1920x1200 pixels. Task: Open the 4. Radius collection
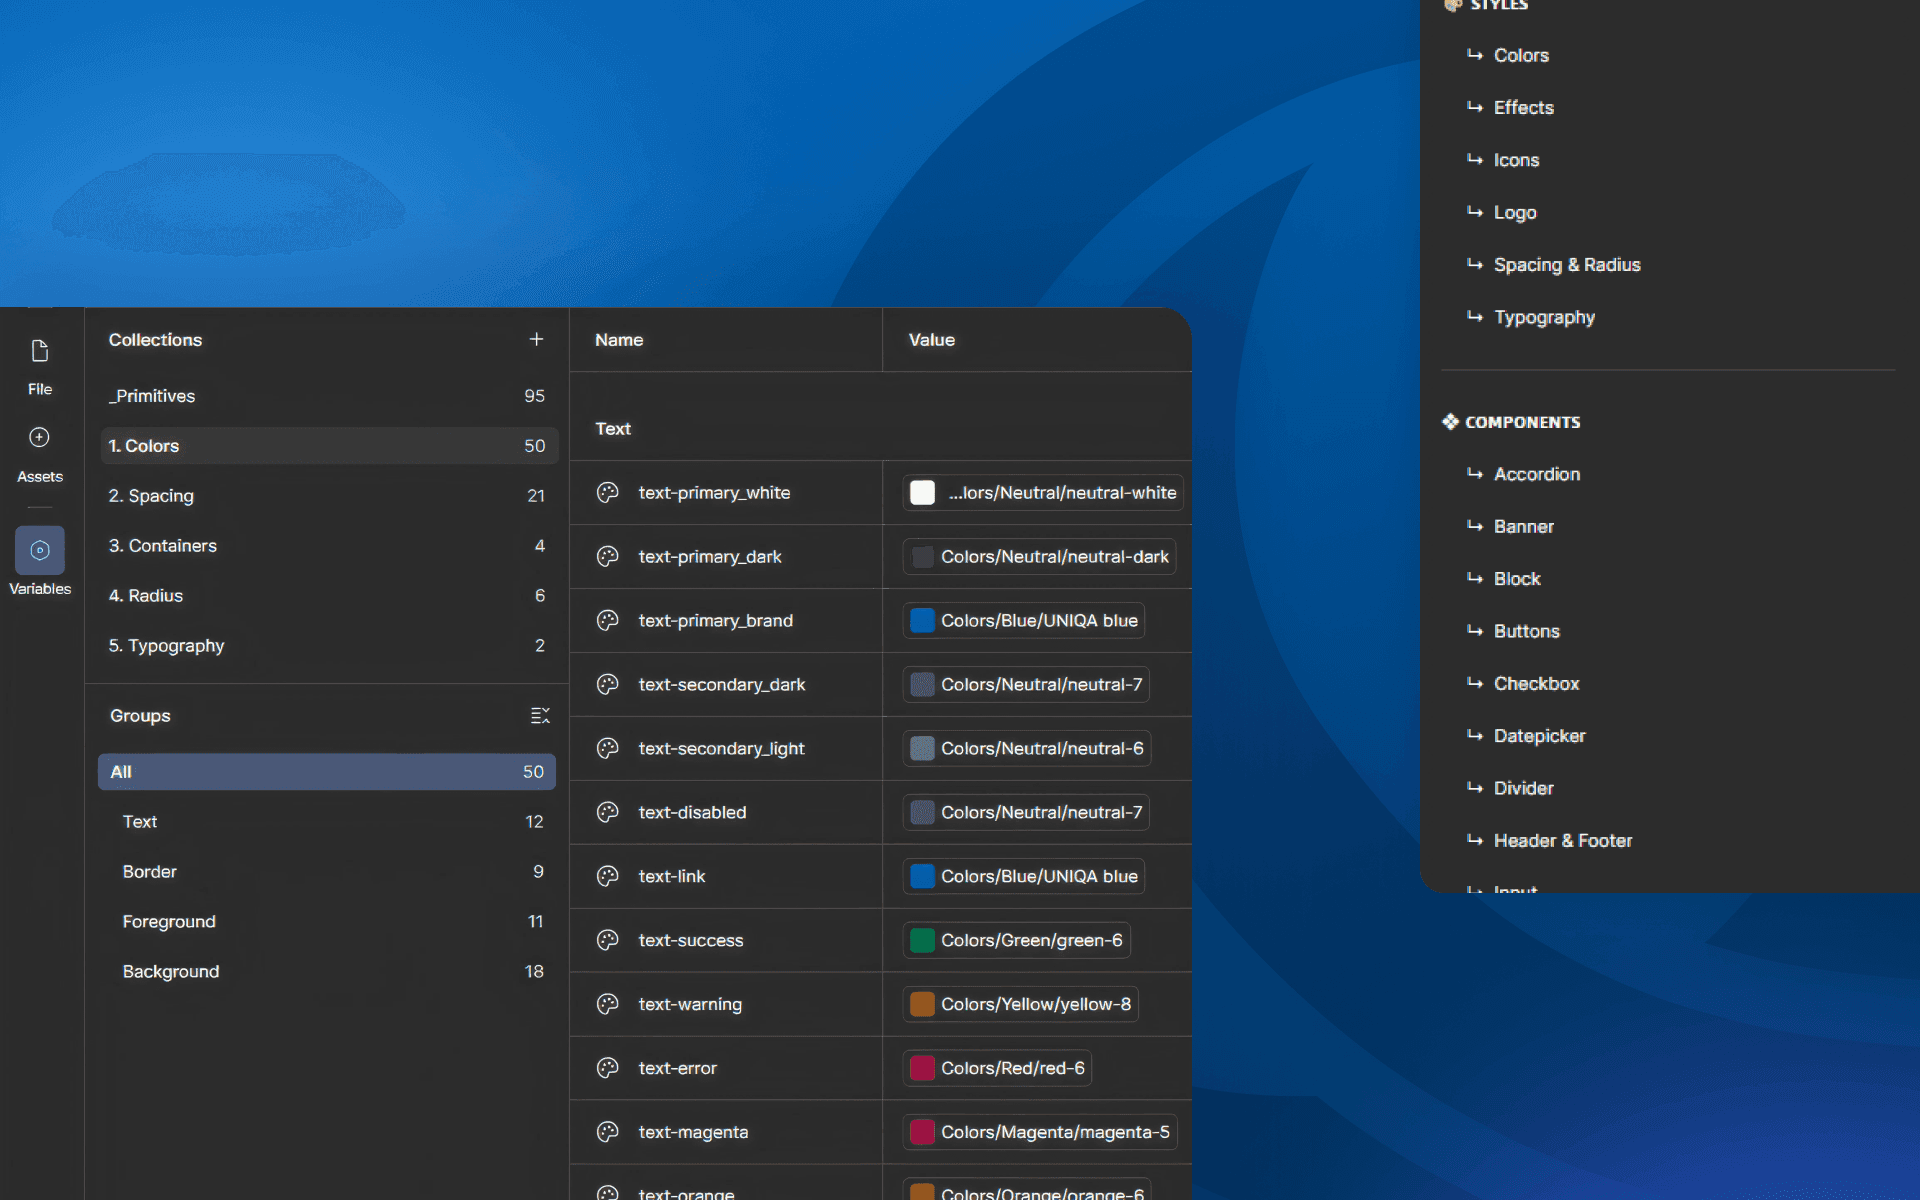click(328, 596)
